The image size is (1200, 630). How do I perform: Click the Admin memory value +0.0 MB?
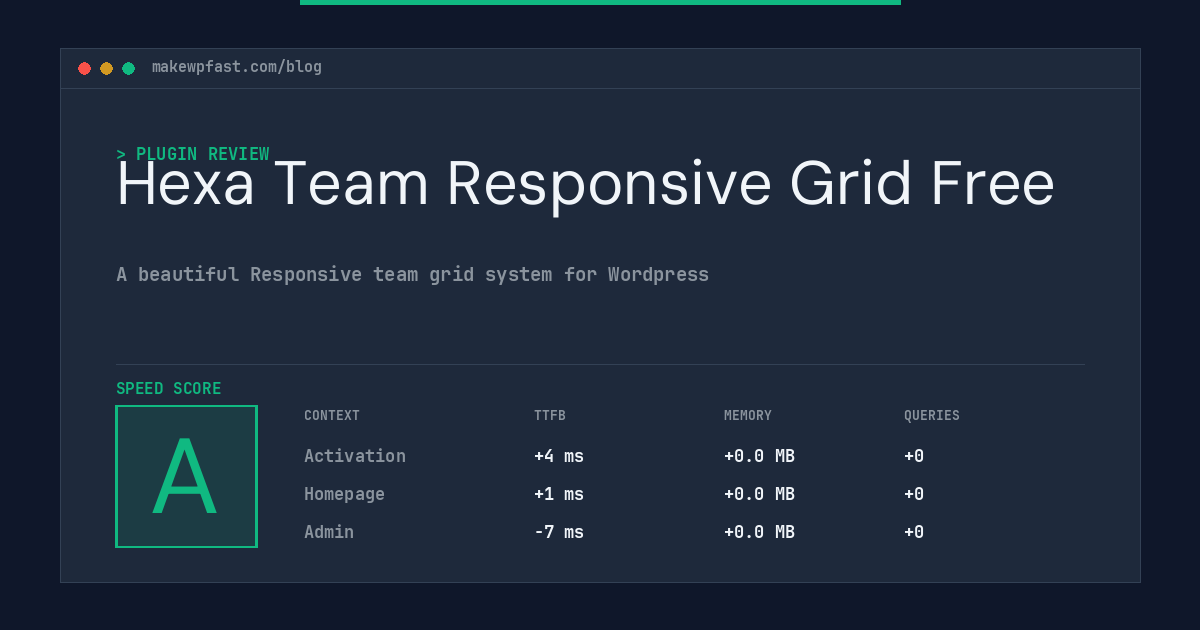point(759,532)
